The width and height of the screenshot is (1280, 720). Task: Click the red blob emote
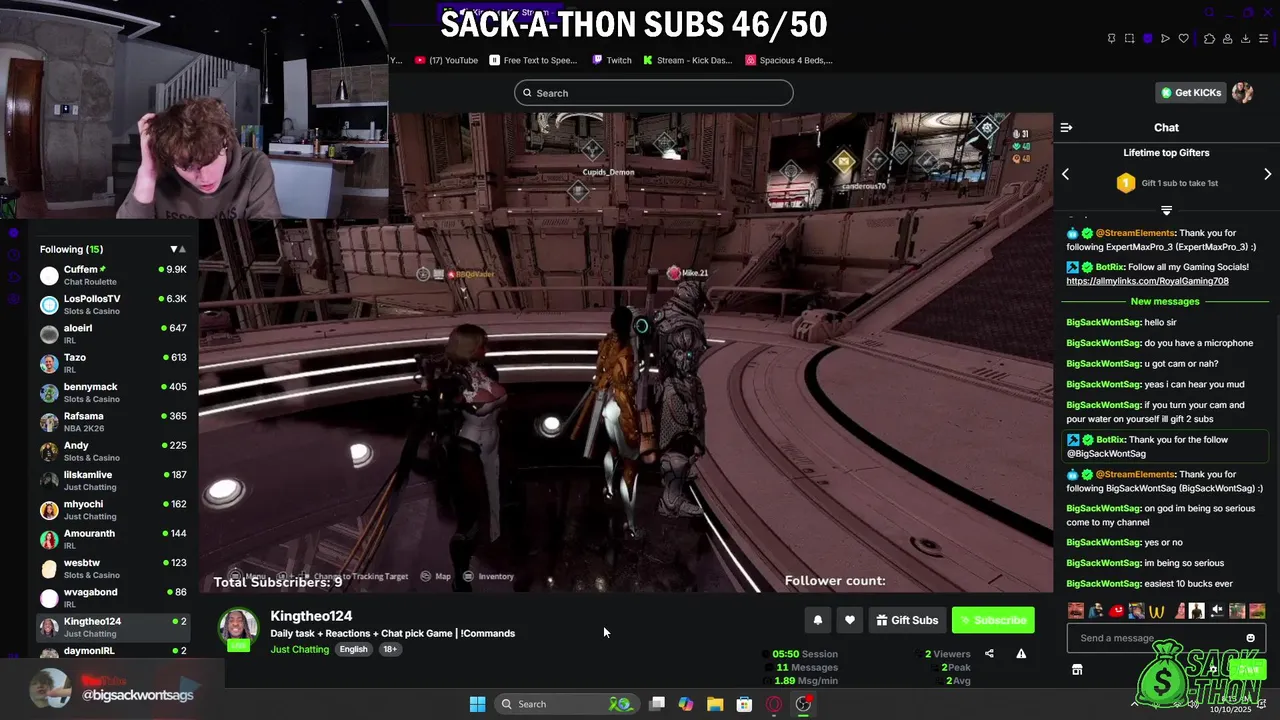1117,611
